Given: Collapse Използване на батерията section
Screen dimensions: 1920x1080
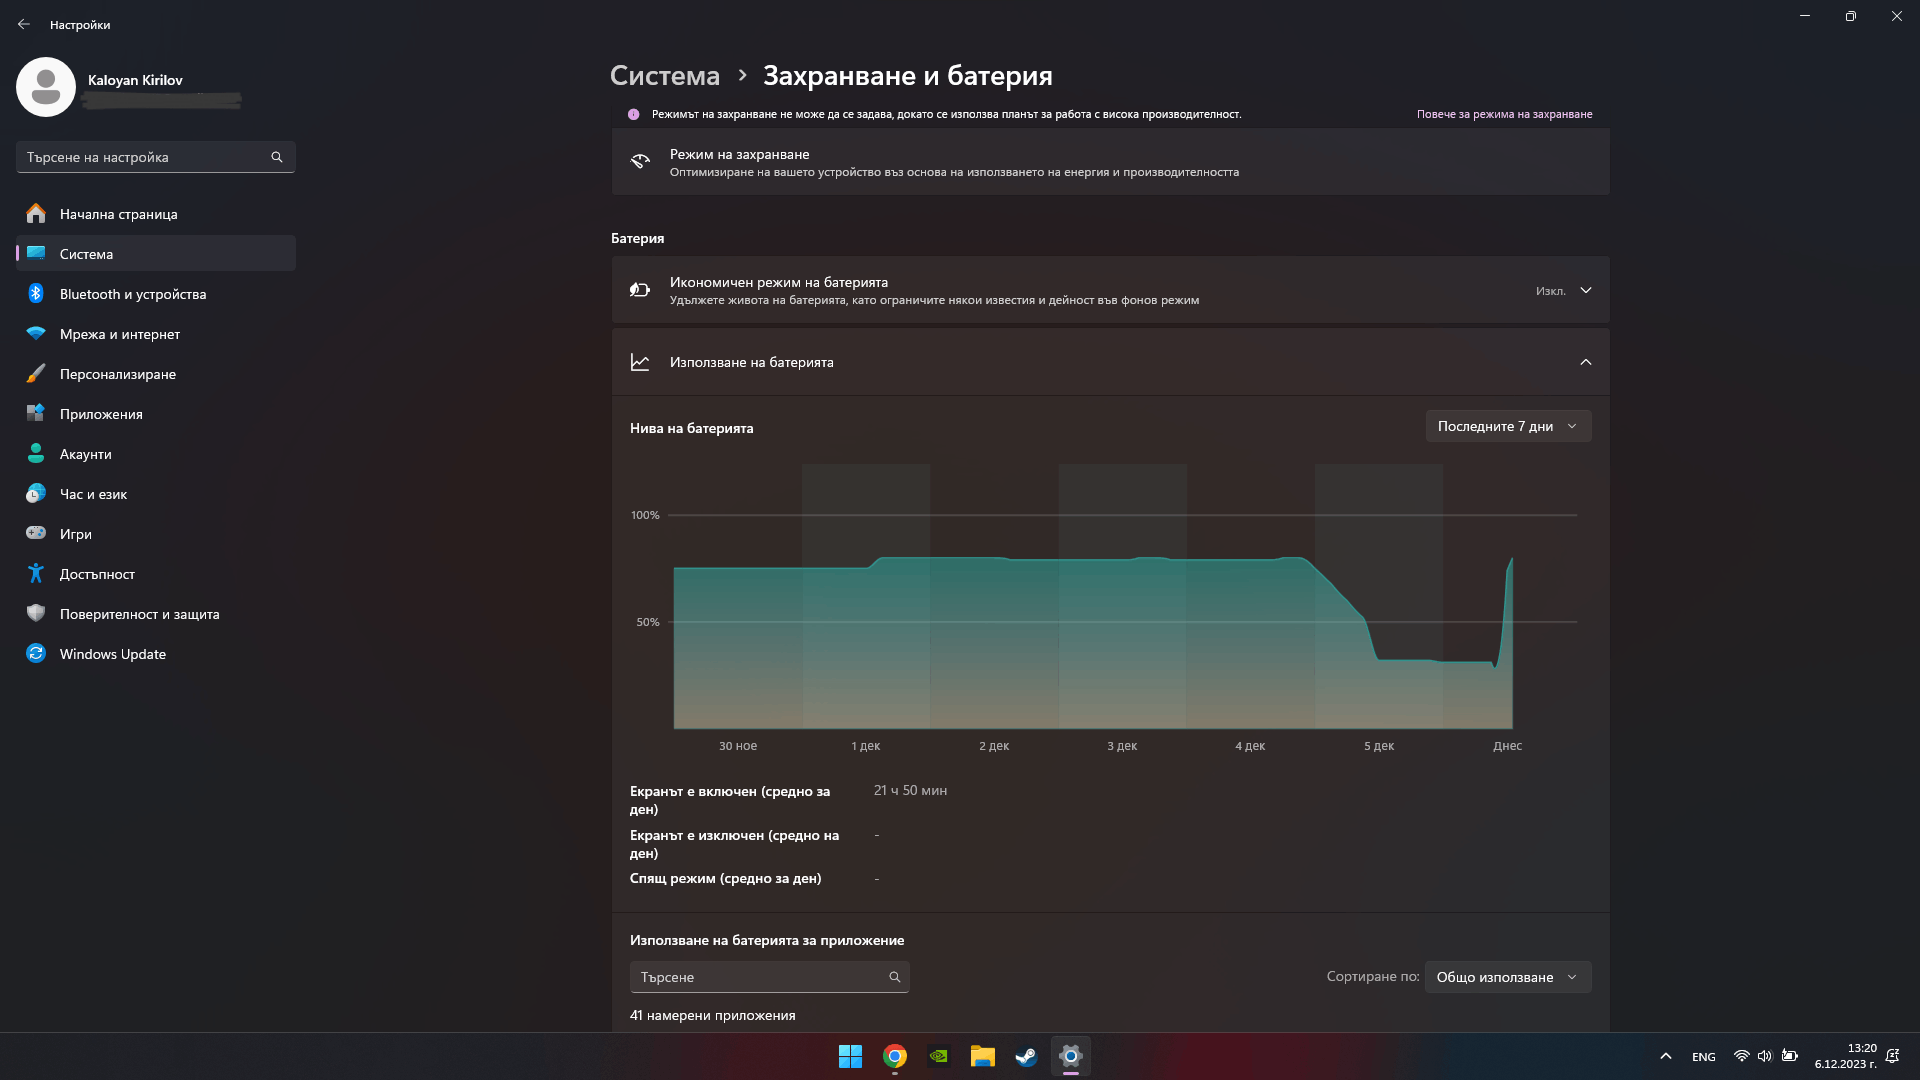Looking at the screenshot, I should [1585, 362].
